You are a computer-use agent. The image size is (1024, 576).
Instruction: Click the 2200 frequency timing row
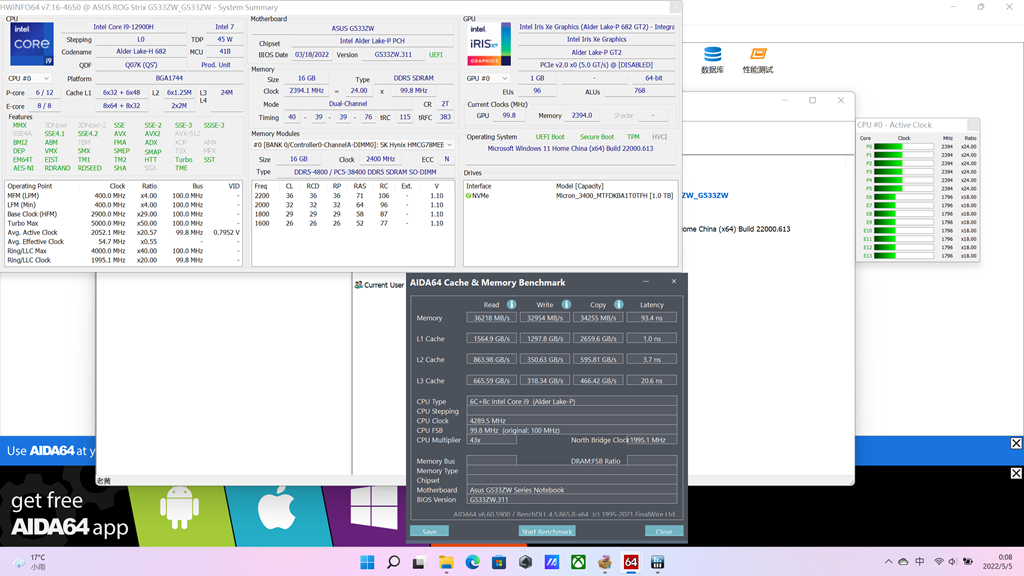click(353, 196)
